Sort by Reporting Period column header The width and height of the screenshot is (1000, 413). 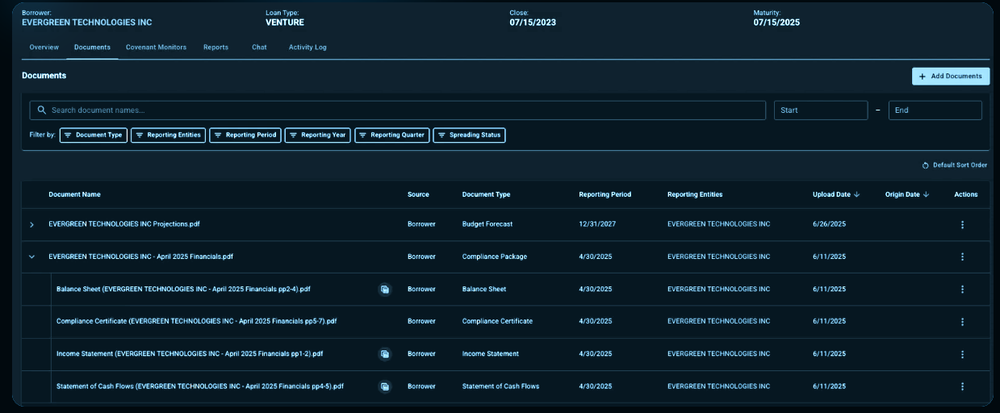pos(605,194)
